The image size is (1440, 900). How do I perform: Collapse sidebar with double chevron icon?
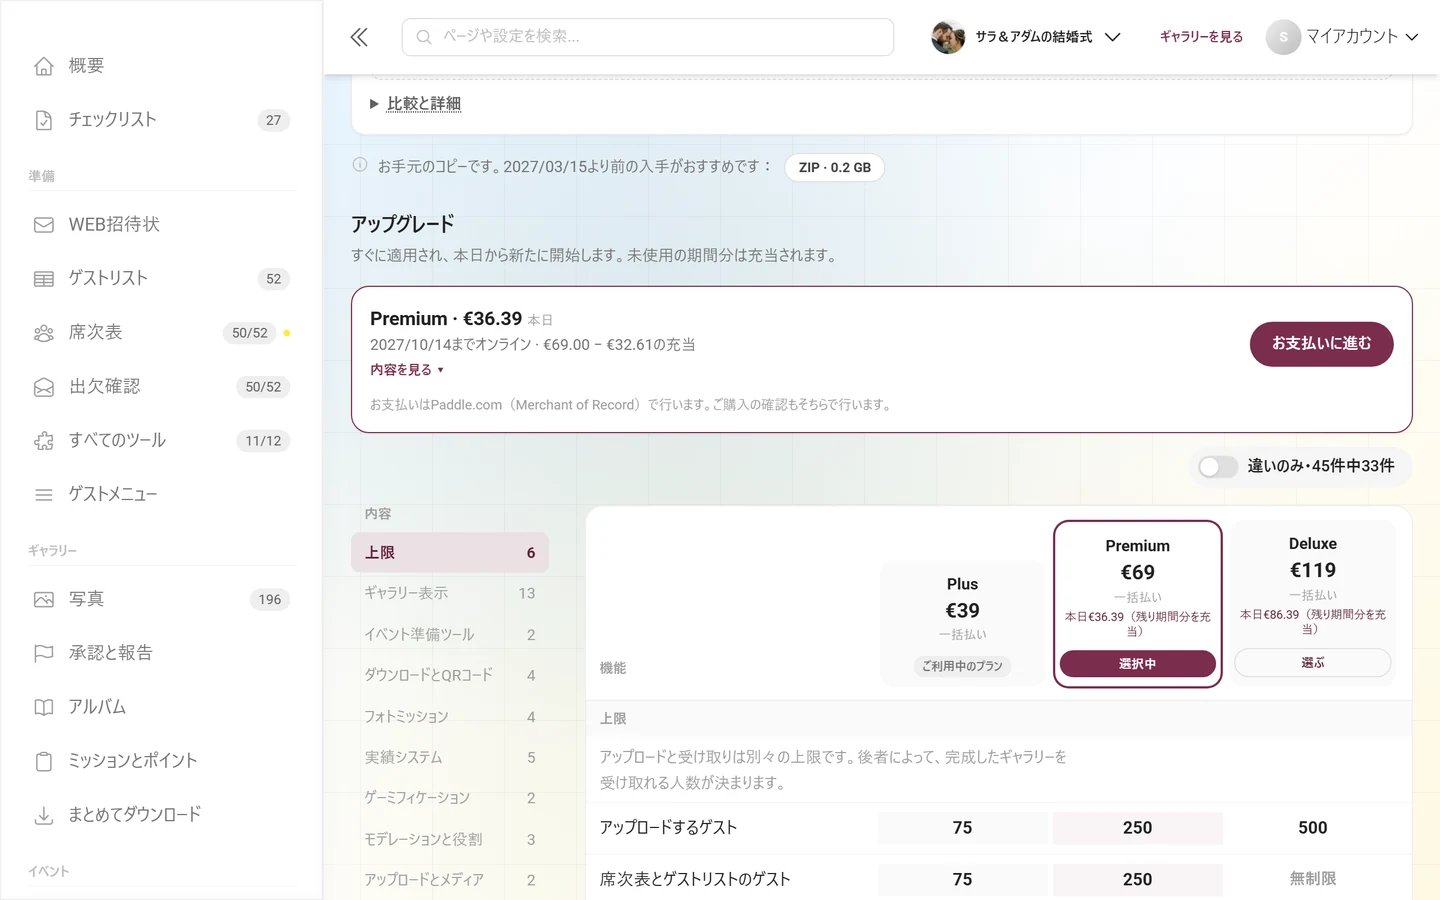point(359,37)
